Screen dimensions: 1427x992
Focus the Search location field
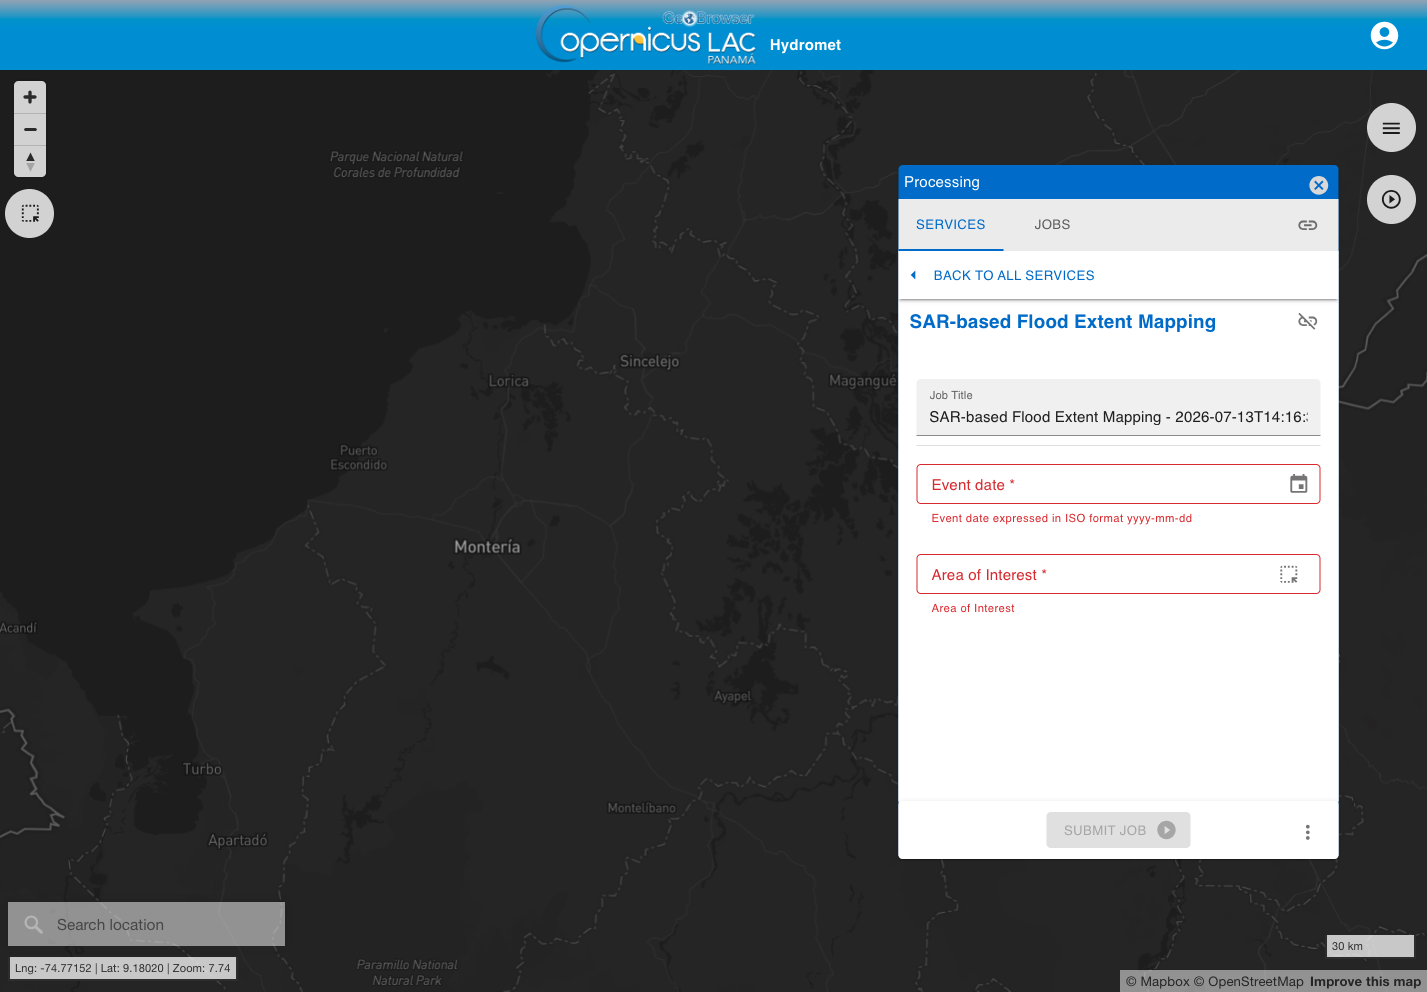tap(147, 924)
